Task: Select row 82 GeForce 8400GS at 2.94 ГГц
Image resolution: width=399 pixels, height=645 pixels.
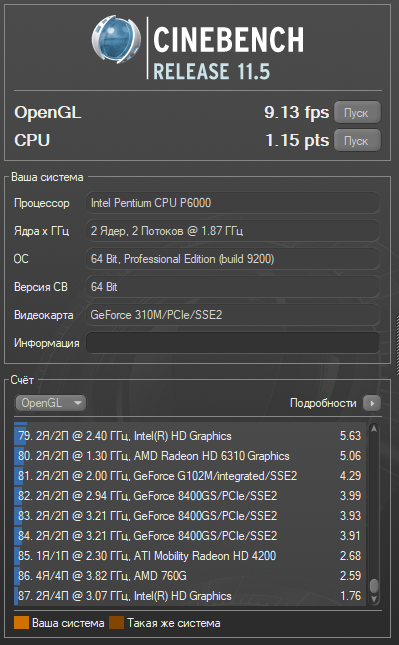Action: coord(190,496)
